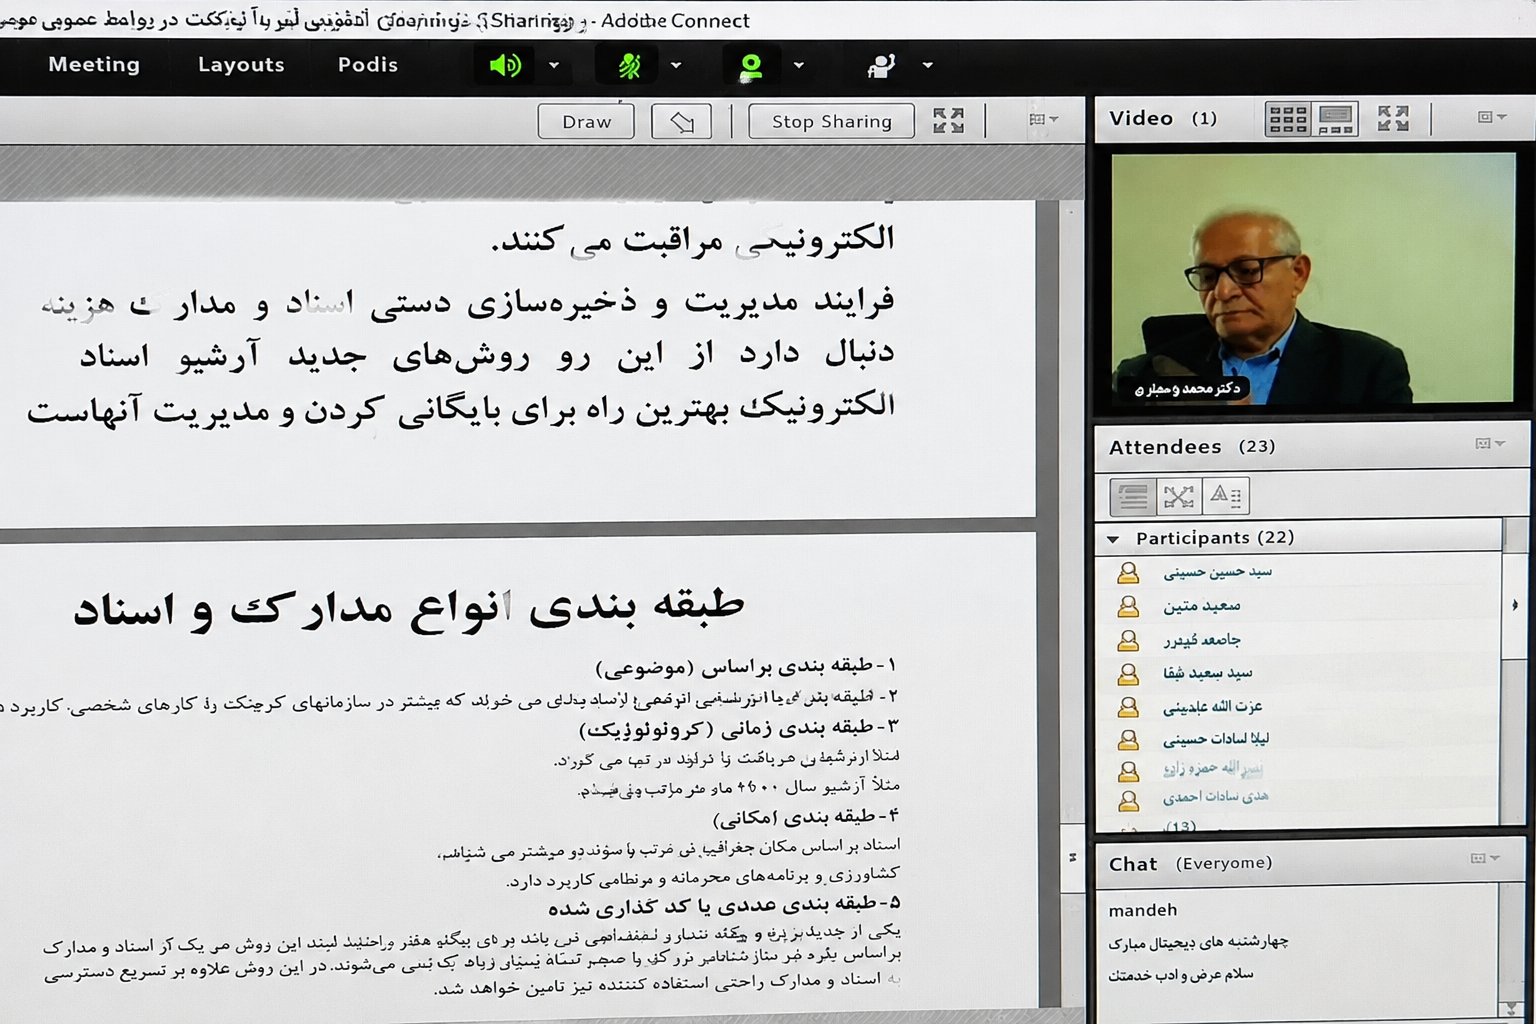Toggle the green webcam button

click(751, 66)
